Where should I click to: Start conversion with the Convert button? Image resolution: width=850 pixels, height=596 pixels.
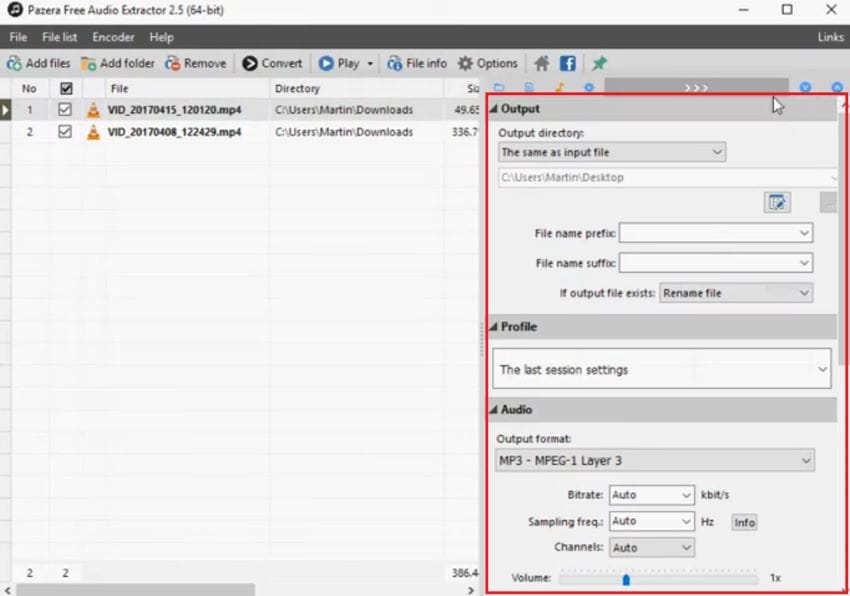(272, 63)
